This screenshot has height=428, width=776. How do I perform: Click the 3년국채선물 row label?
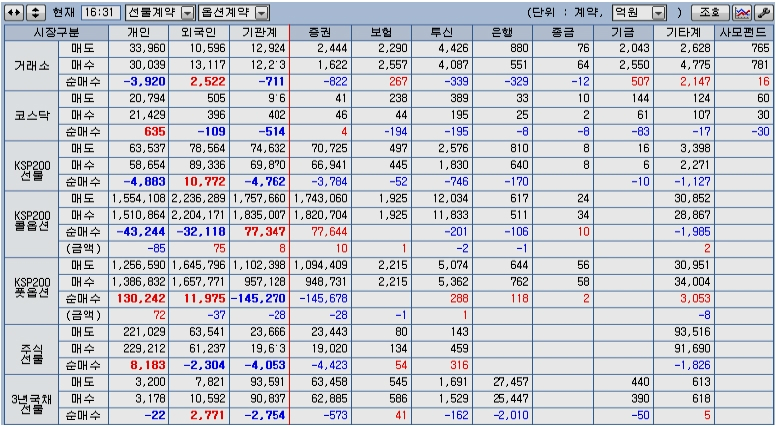(x=31, y=399)
